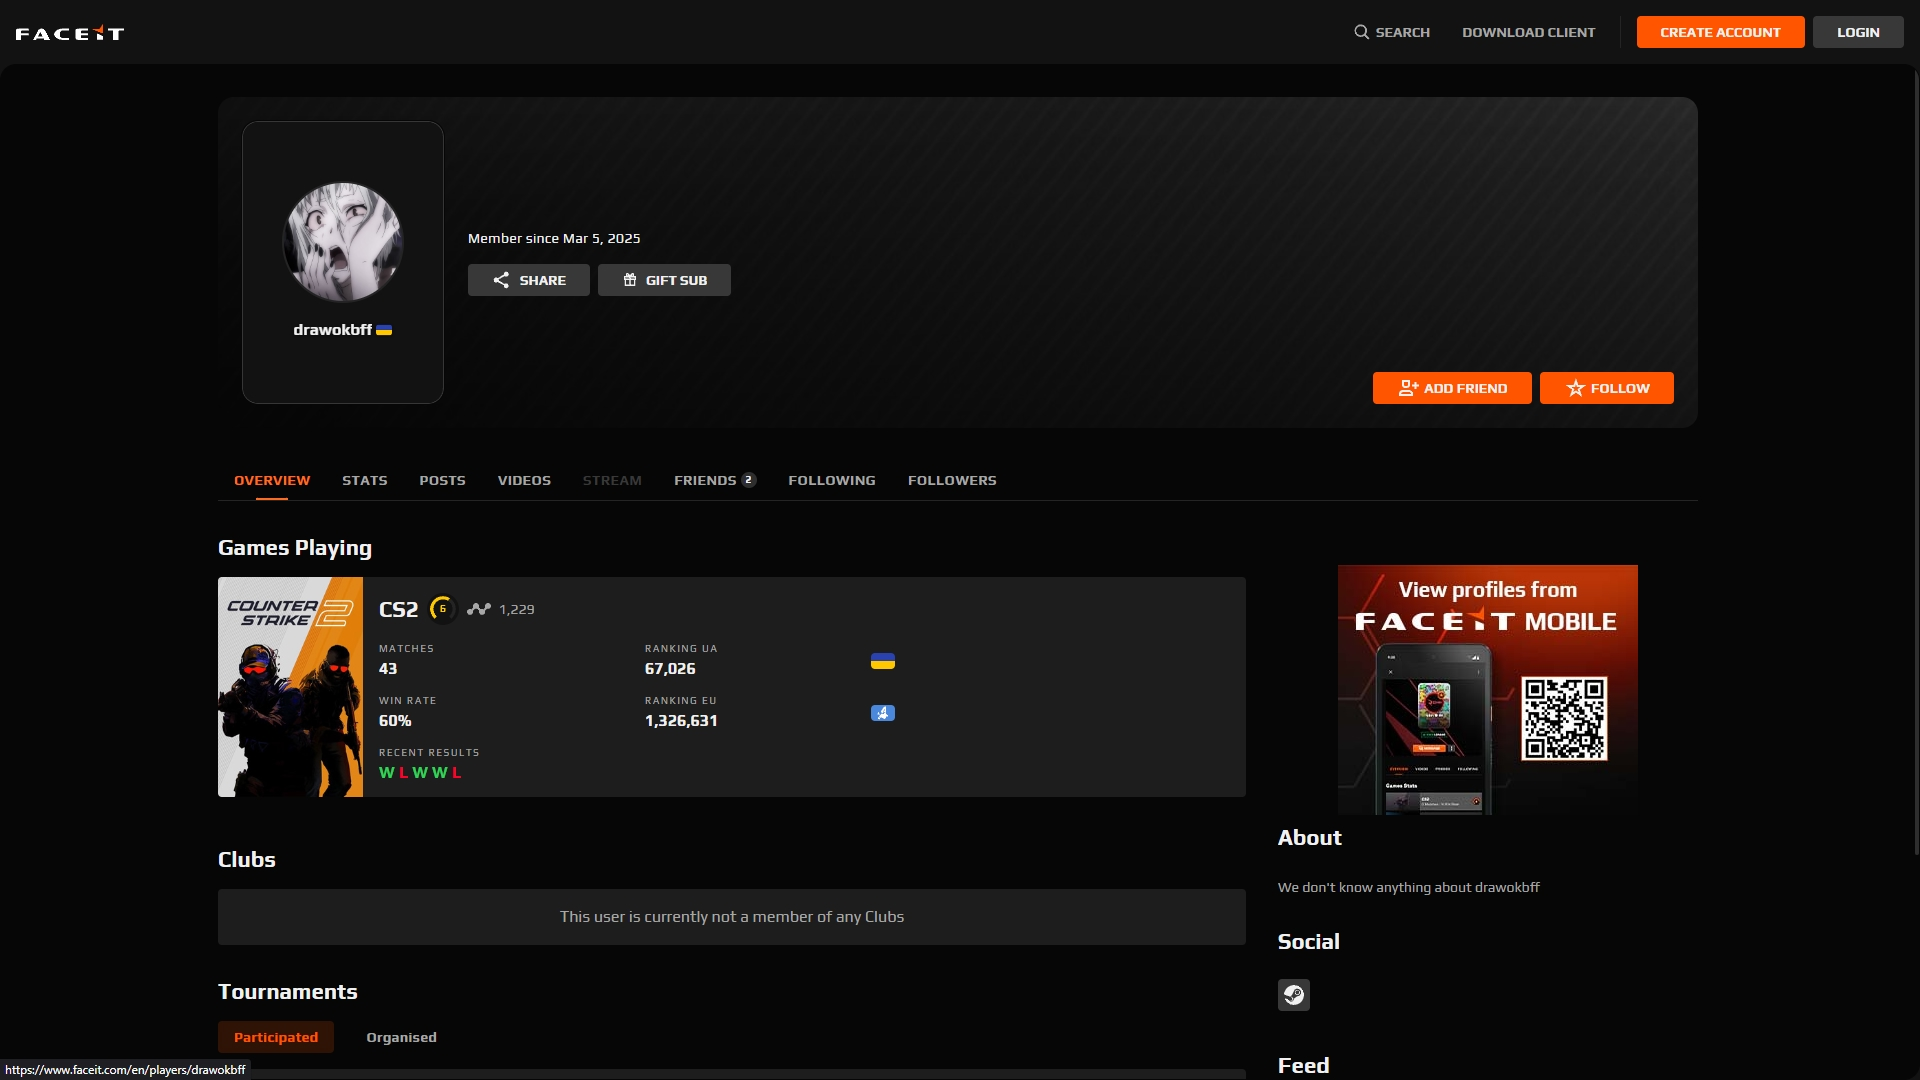The image size is (1920, 1080).
Task: Click the FACEIT Mobile QR code
Action: (x=1564, y=719)
